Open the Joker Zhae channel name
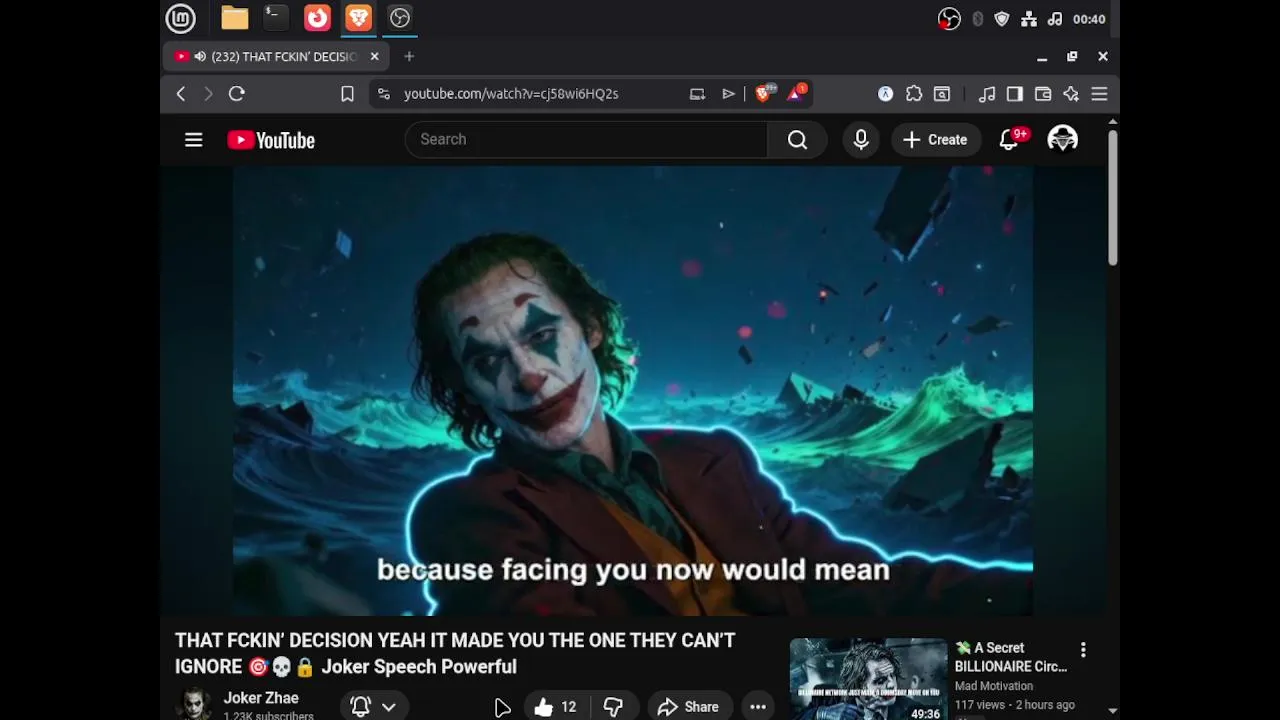Viewport: 1280px width, 720px height. 261,698
